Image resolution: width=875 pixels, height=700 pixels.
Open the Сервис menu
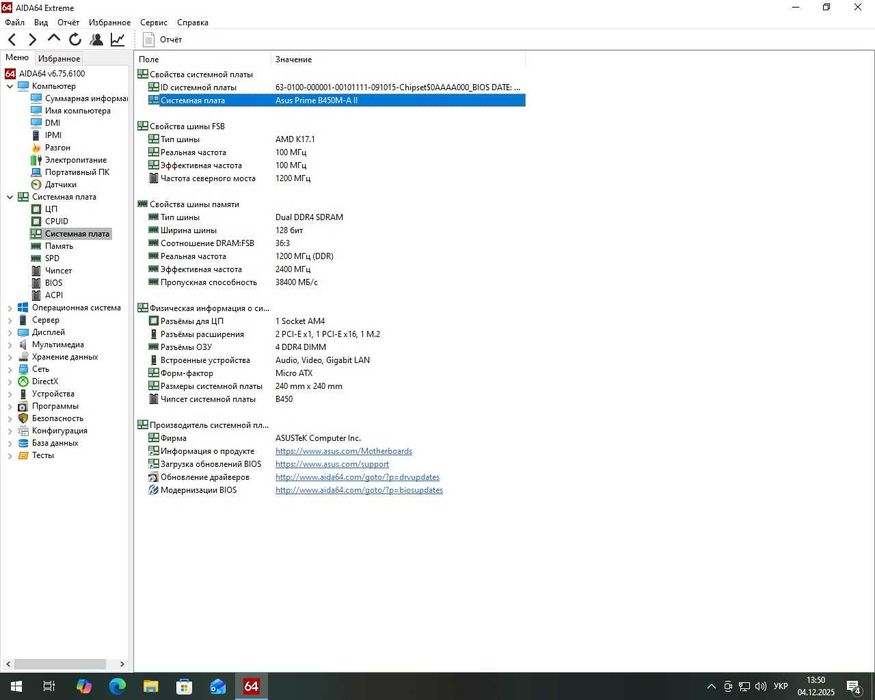[153, 22]
